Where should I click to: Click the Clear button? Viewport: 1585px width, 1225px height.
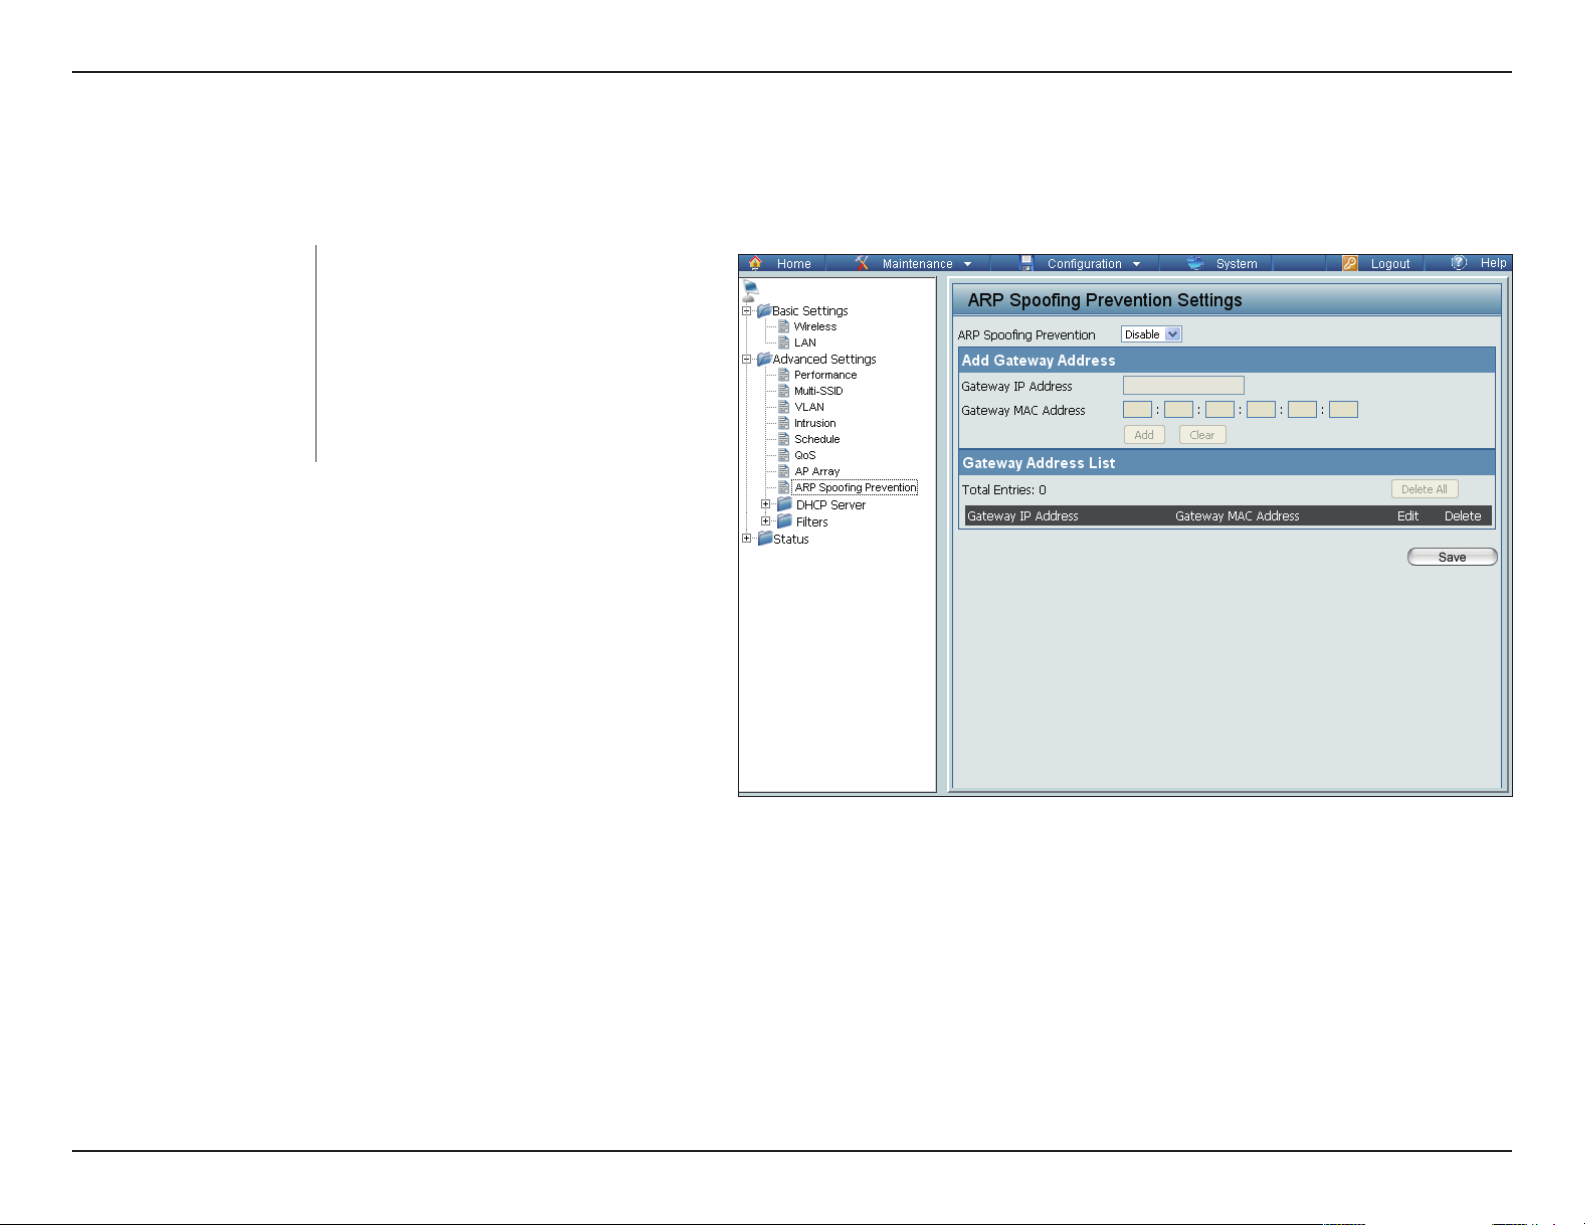click(1202, 435)
